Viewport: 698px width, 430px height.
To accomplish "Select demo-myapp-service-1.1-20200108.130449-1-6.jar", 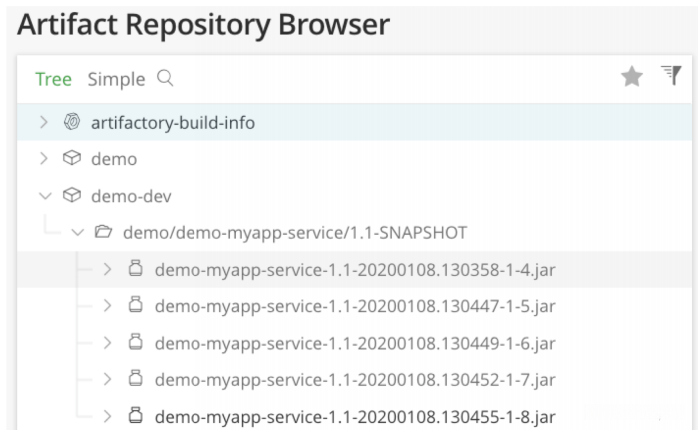I will [354, 342].
